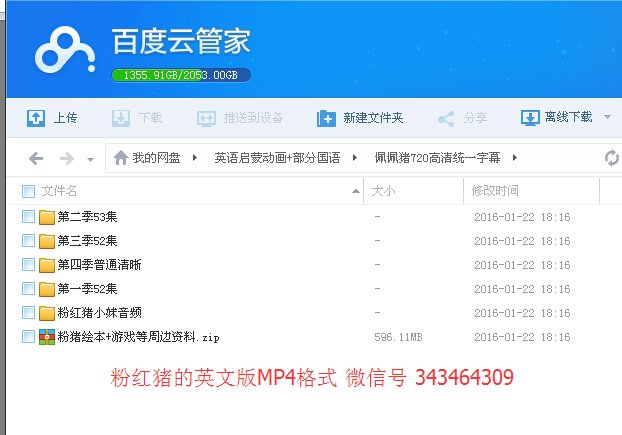Click folder icon of 第四季普通清晰

pyautogui.click(x=47, y=265)
